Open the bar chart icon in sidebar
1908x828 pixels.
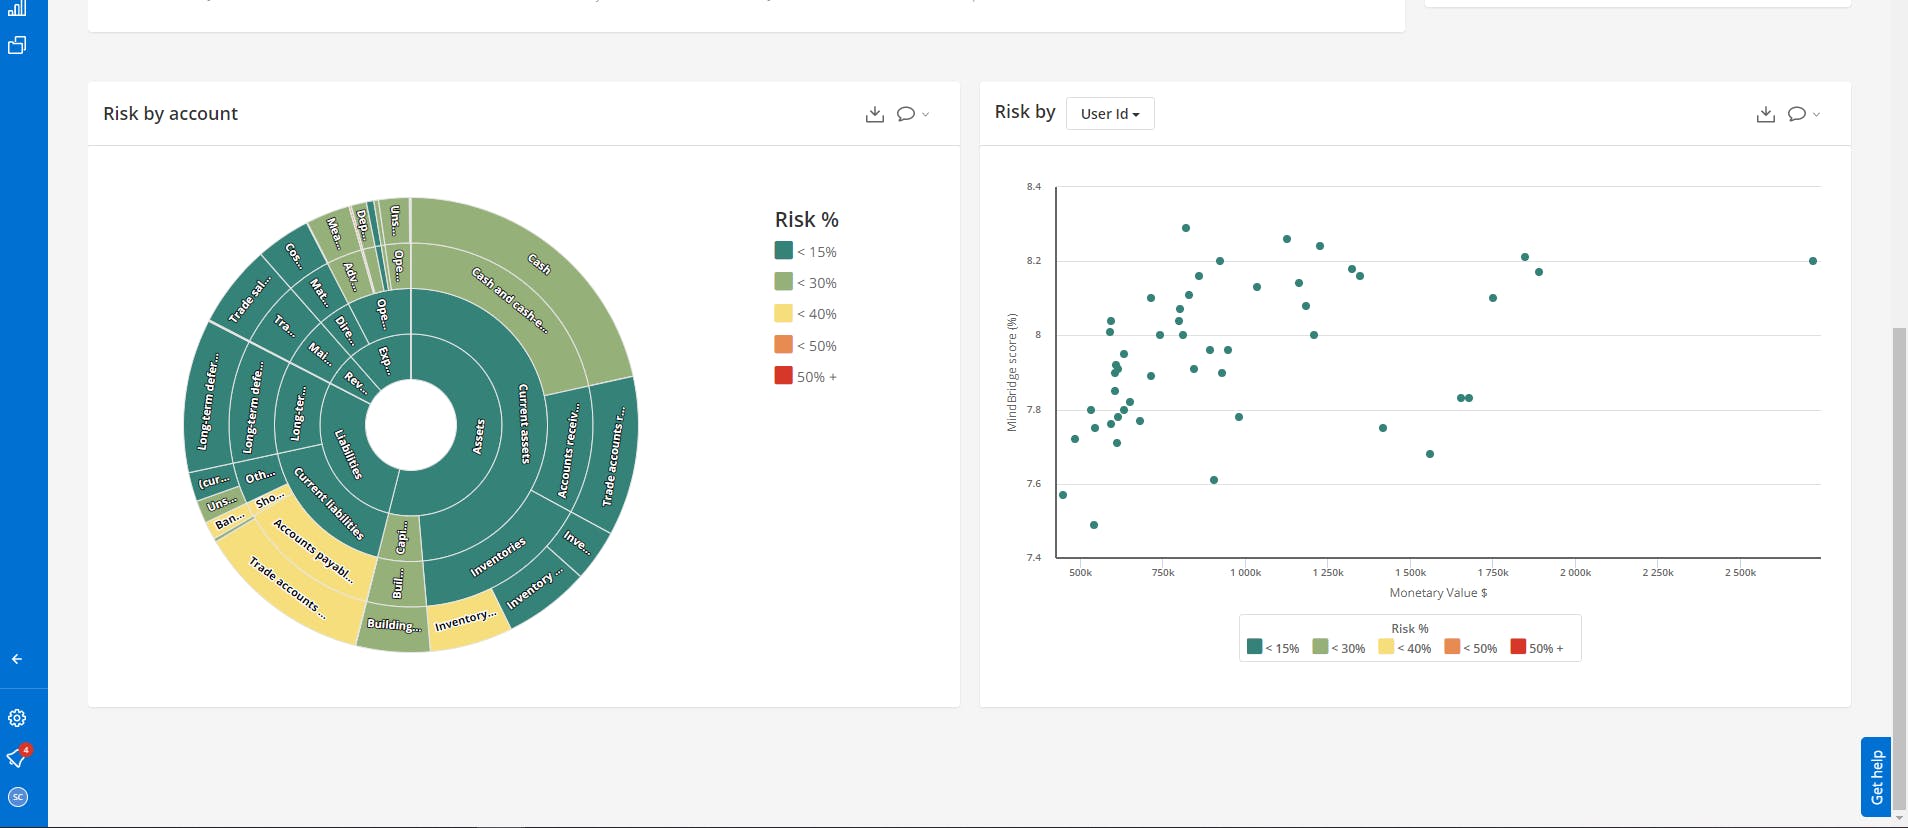(17, 8)
